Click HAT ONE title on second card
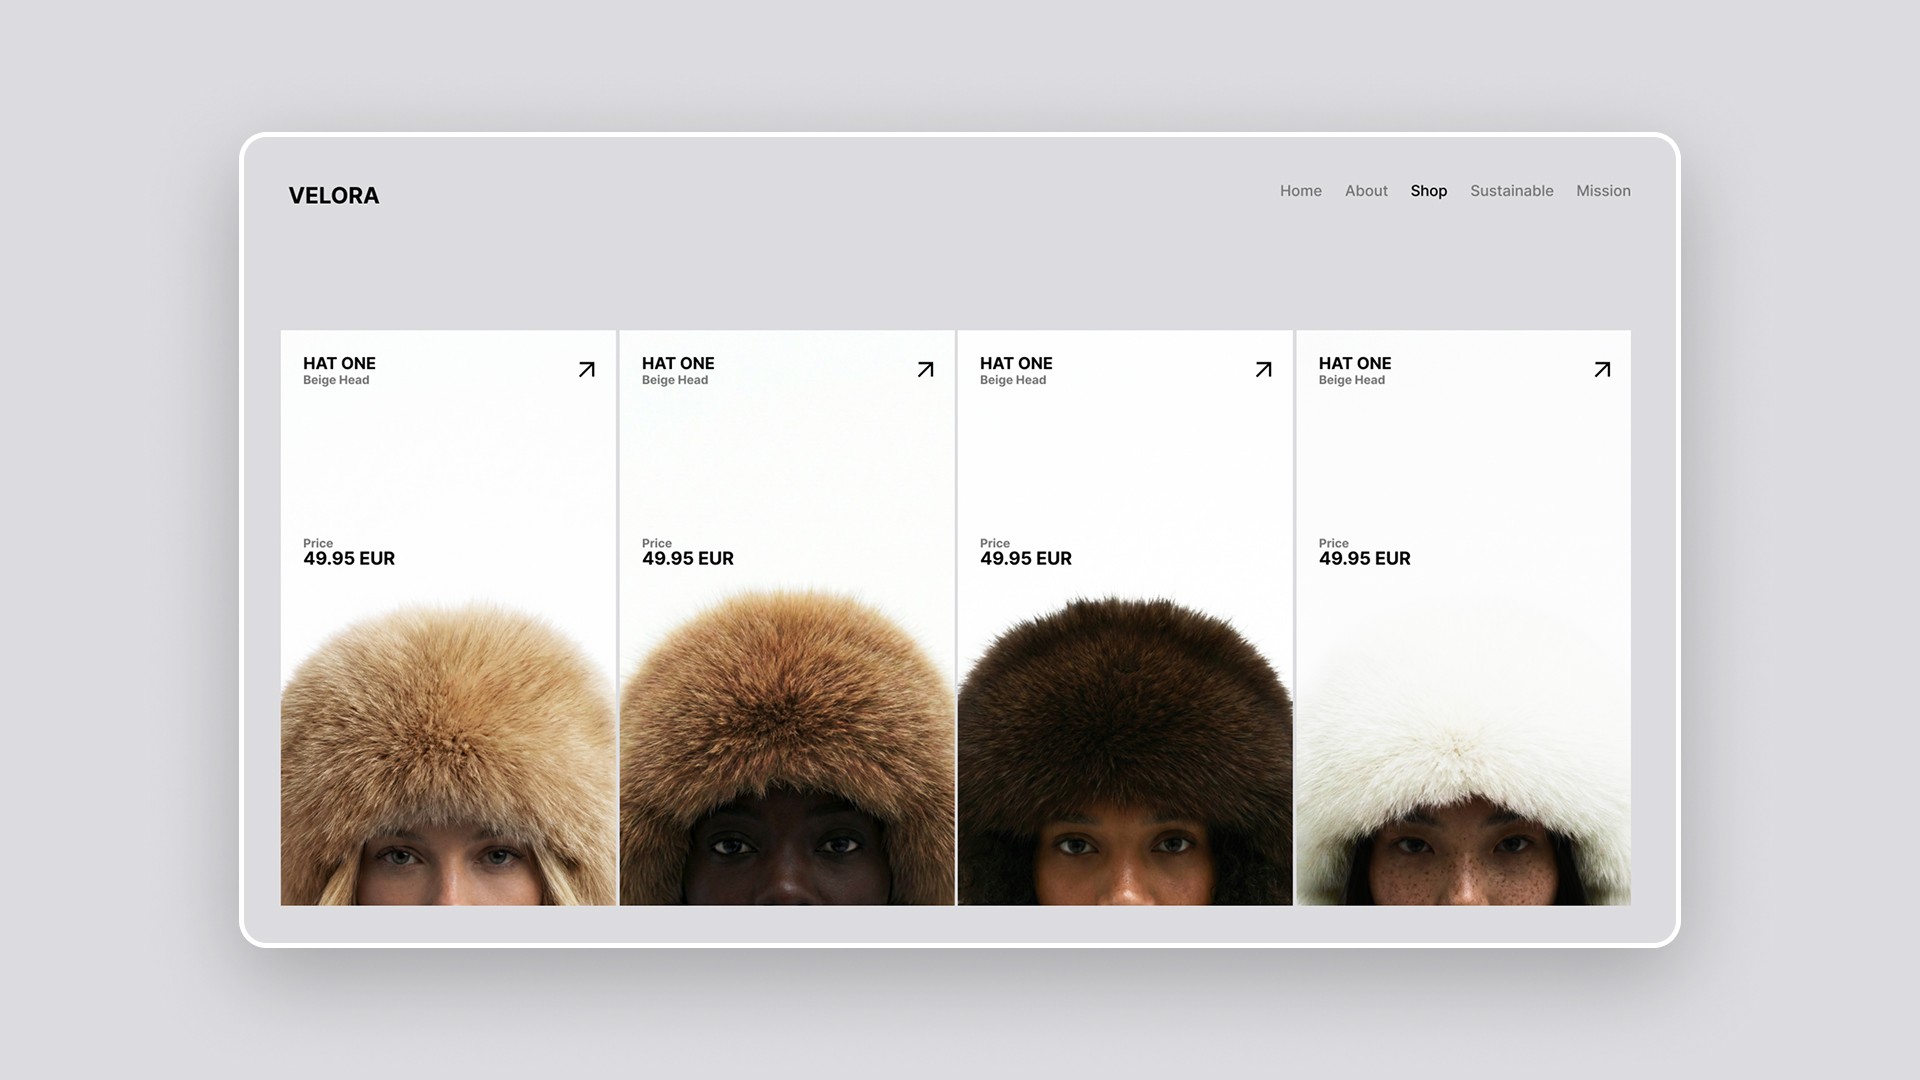 pyautogui.click(x=678, y=364)
